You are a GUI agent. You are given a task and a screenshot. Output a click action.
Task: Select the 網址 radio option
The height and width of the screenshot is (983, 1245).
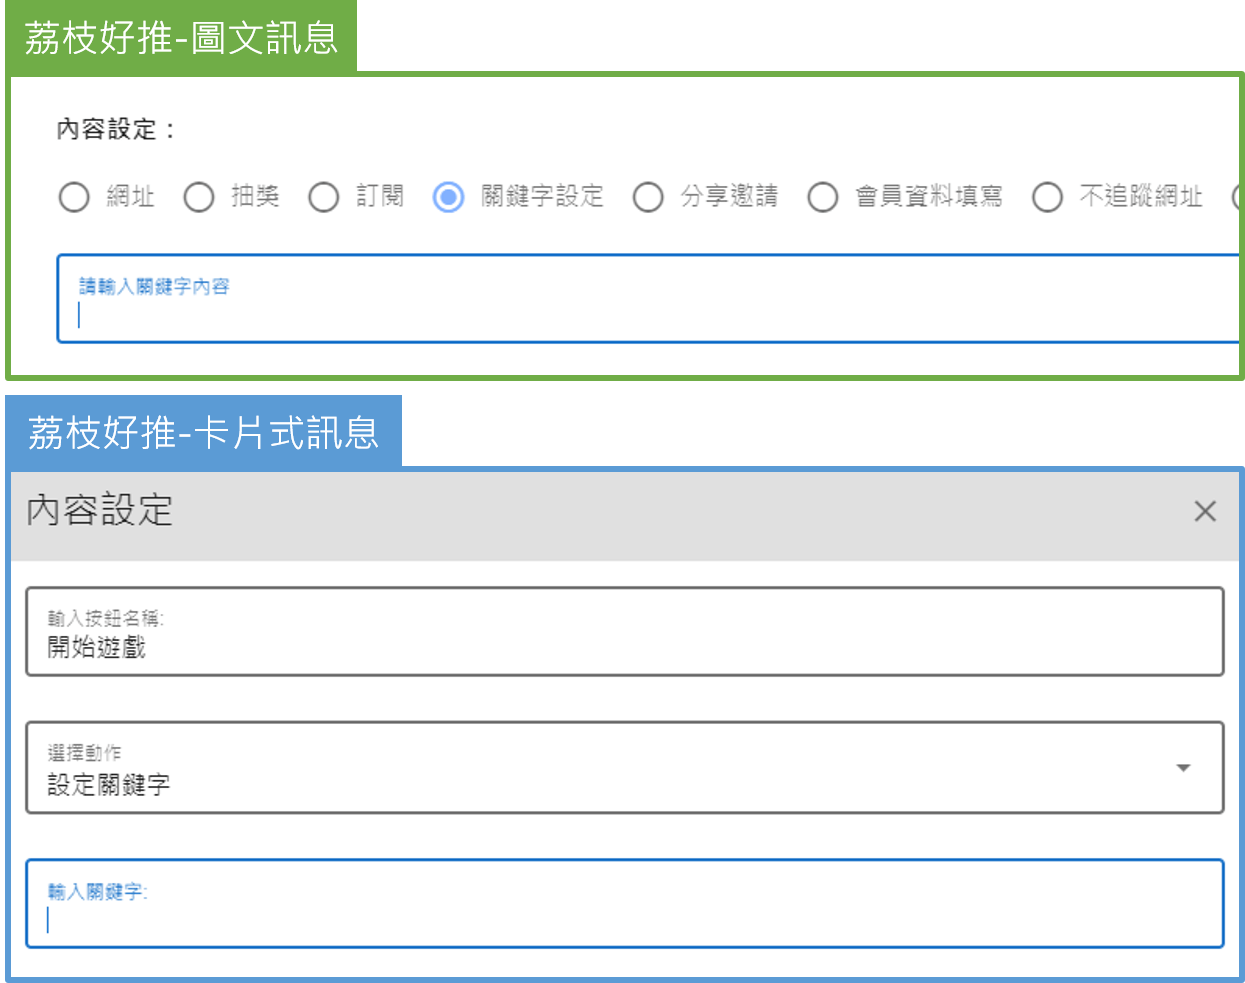point(74,197)
